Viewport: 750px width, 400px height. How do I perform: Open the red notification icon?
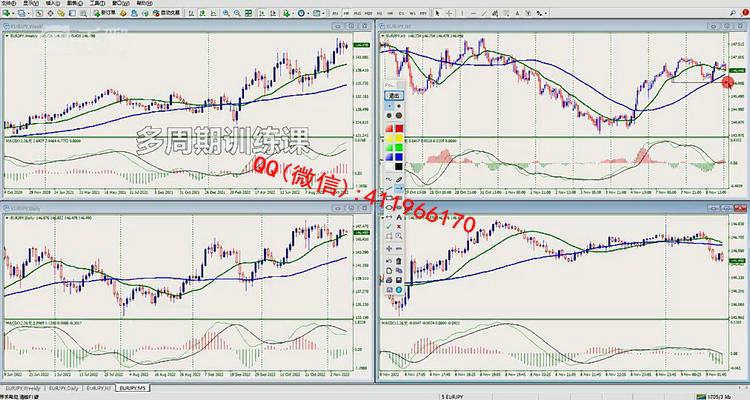pos(745,13)
